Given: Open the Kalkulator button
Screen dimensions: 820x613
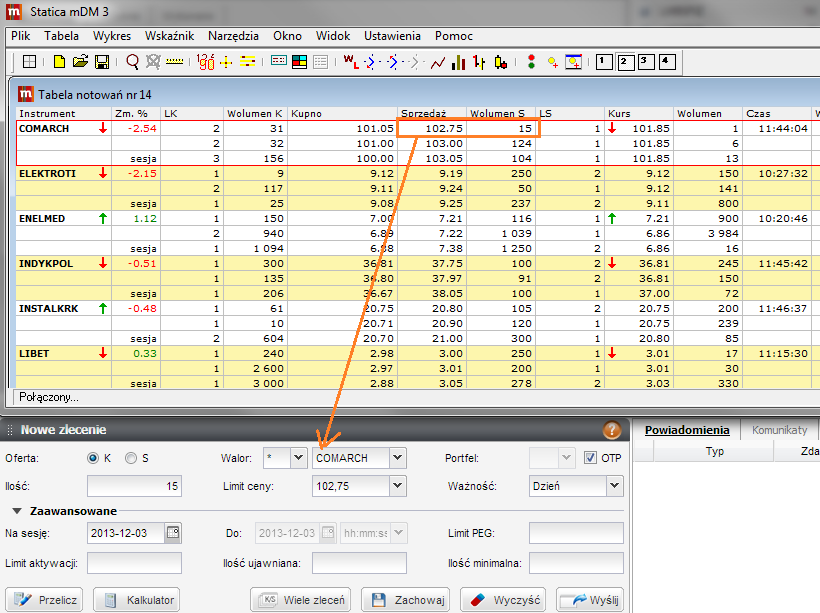Looking at the screenshot, I should click(136, 600).
